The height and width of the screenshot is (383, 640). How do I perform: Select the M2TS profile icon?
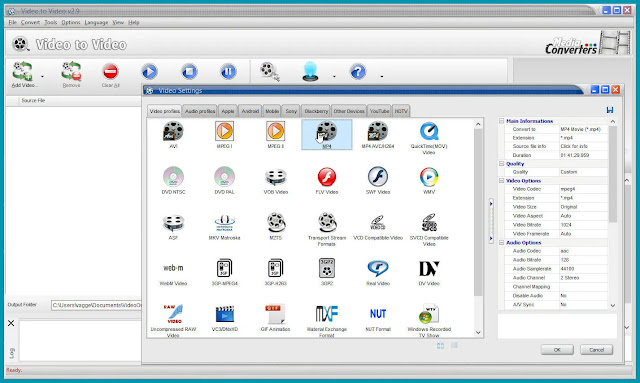276,223
